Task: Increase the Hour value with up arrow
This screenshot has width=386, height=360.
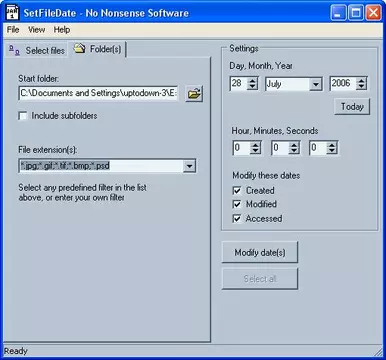Action: pos(255,145)
